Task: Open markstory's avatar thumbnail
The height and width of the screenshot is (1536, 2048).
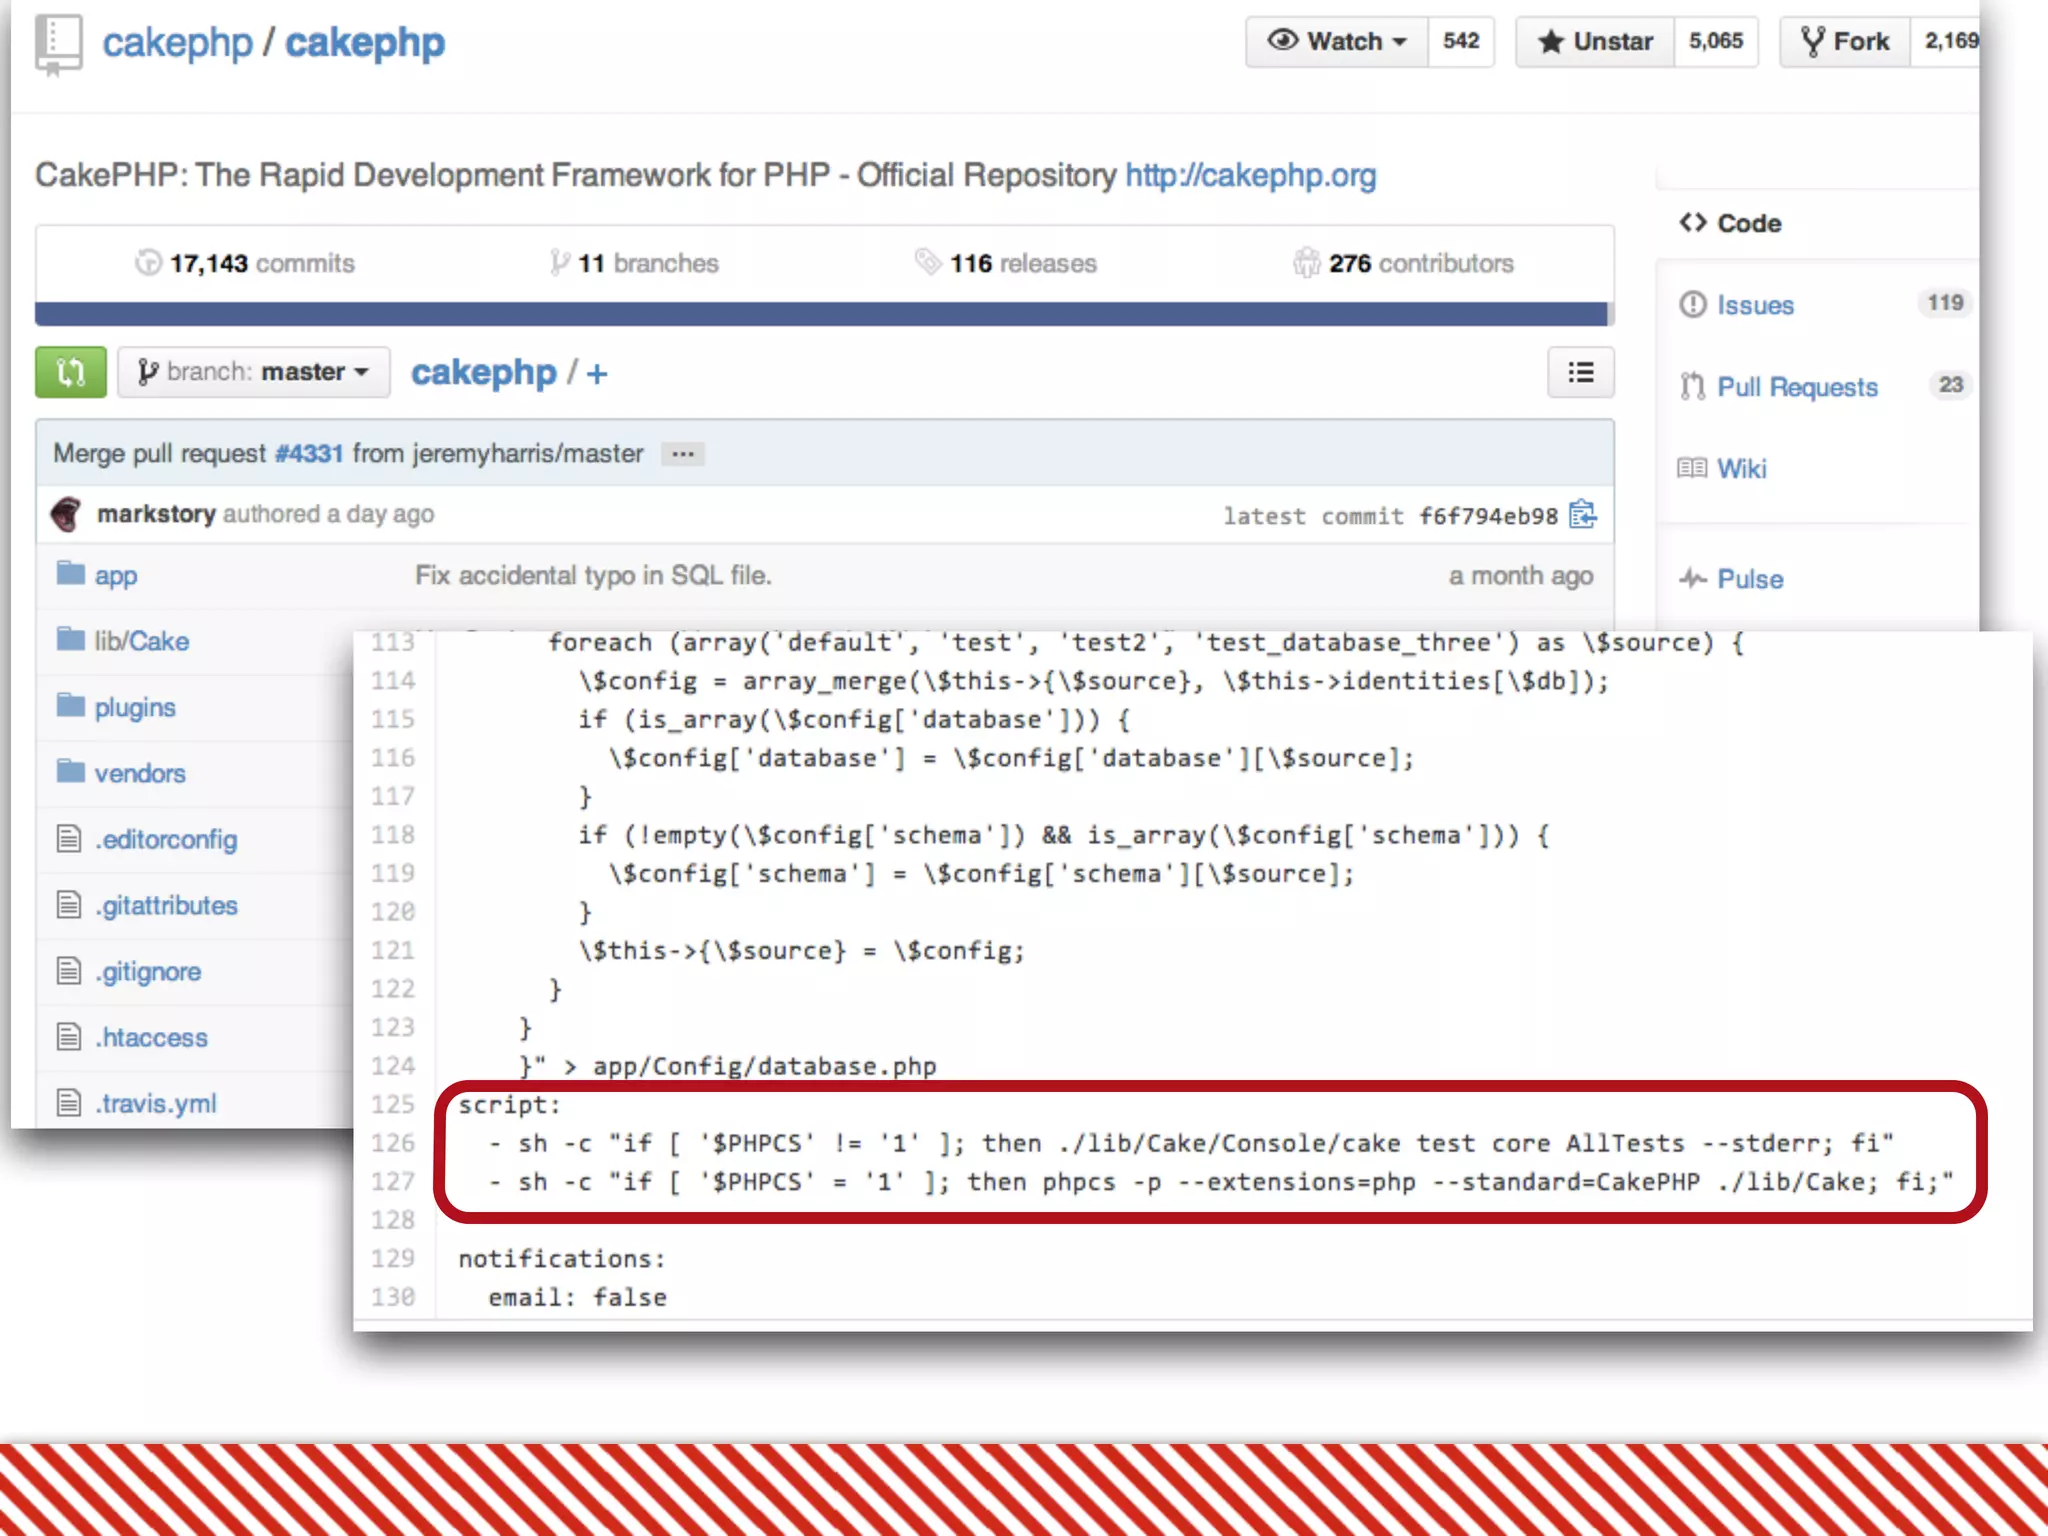Action: pos(67,514)
